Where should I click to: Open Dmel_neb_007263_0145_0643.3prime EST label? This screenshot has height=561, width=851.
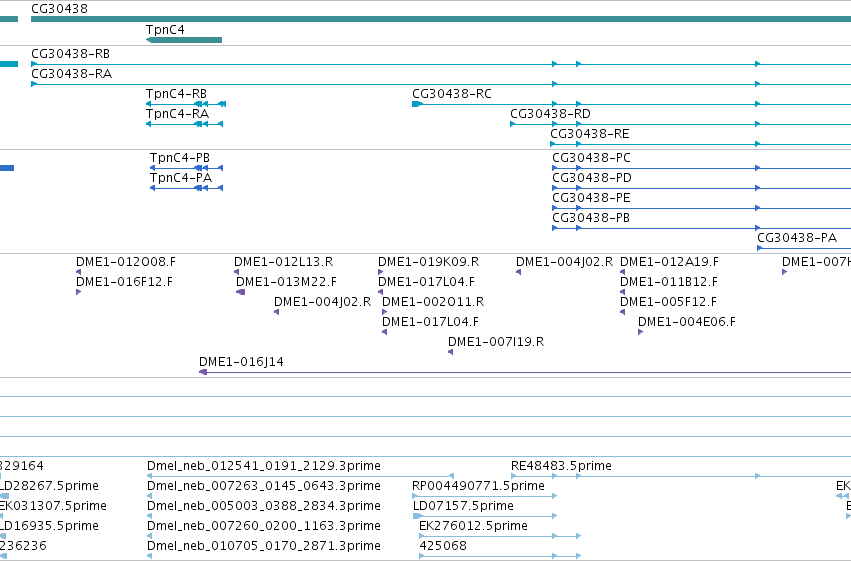coord(264,486)
